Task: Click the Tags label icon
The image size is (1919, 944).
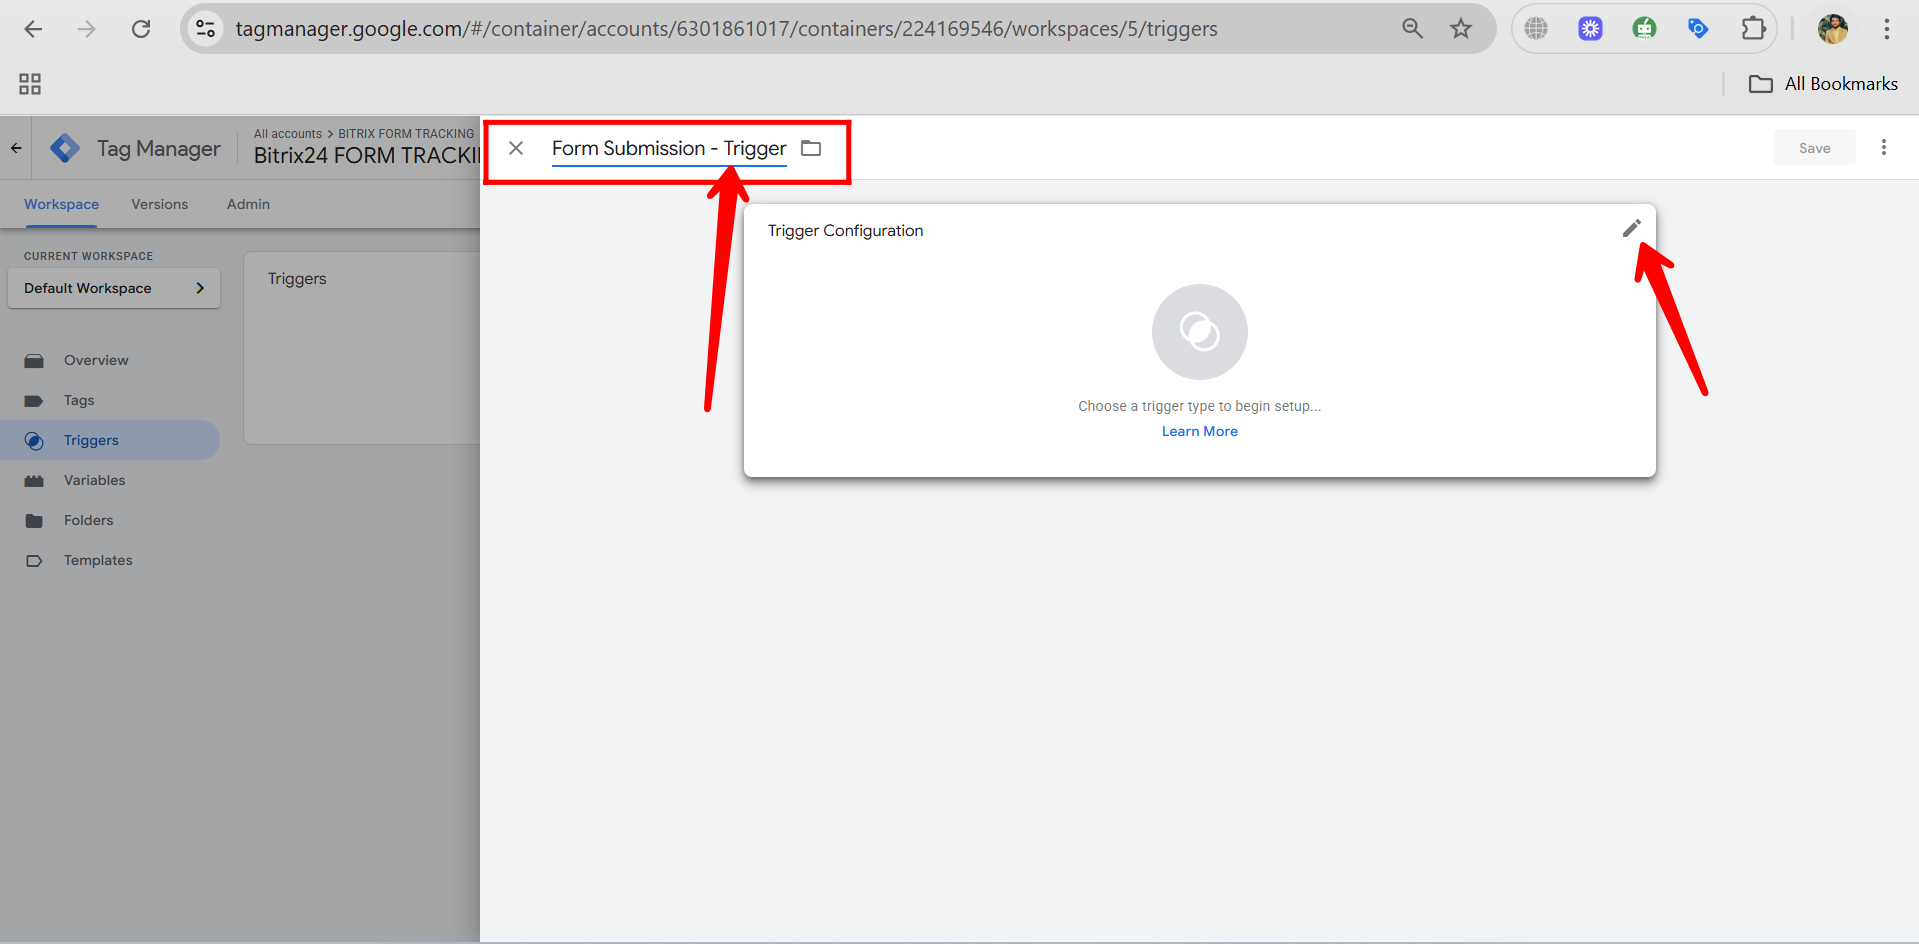Action: (x=34, y=400)
